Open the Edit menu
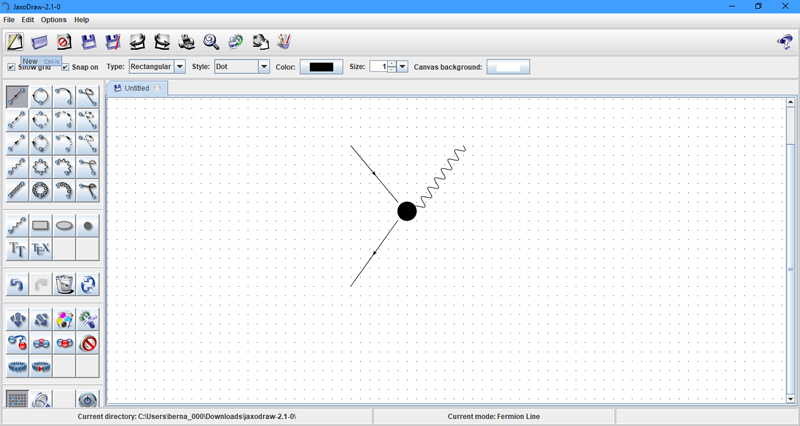 pyautogui.click(x=28, y=20)
